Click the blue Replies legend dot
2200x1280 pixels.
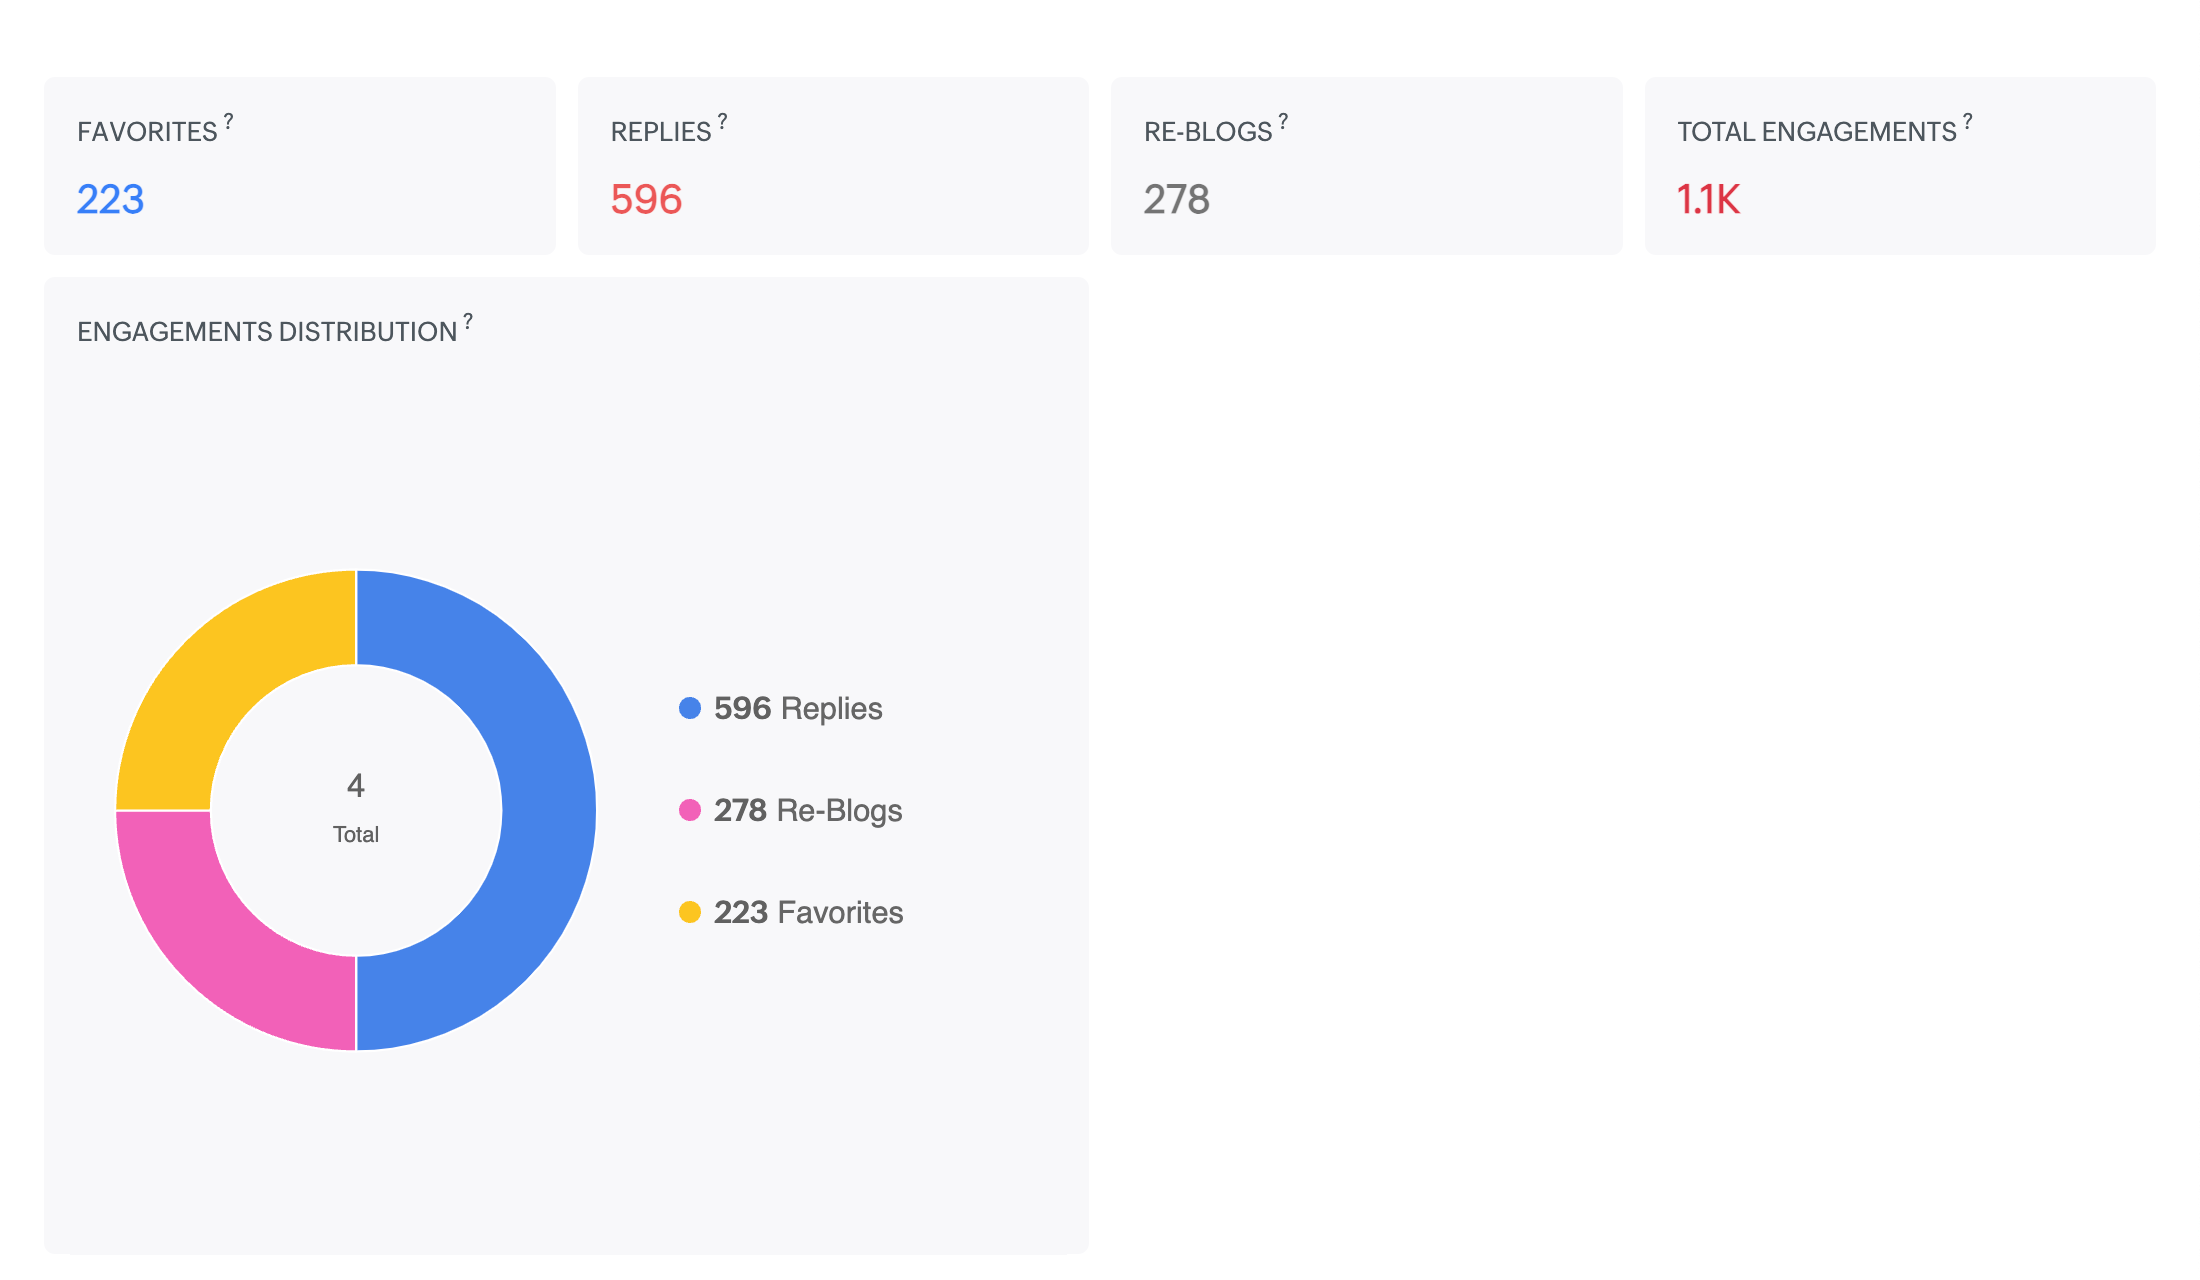tap(690, 708)
